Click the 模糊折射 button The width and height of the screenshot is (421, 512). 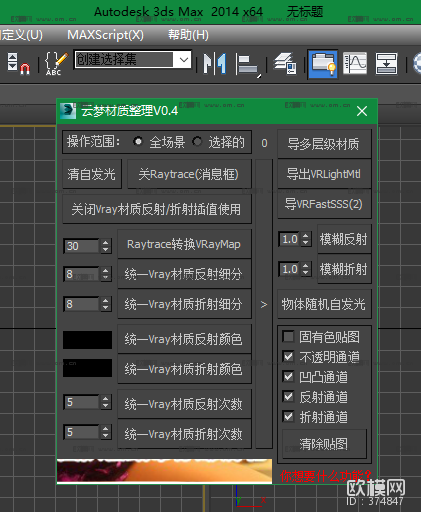click(x=344, y=269)
